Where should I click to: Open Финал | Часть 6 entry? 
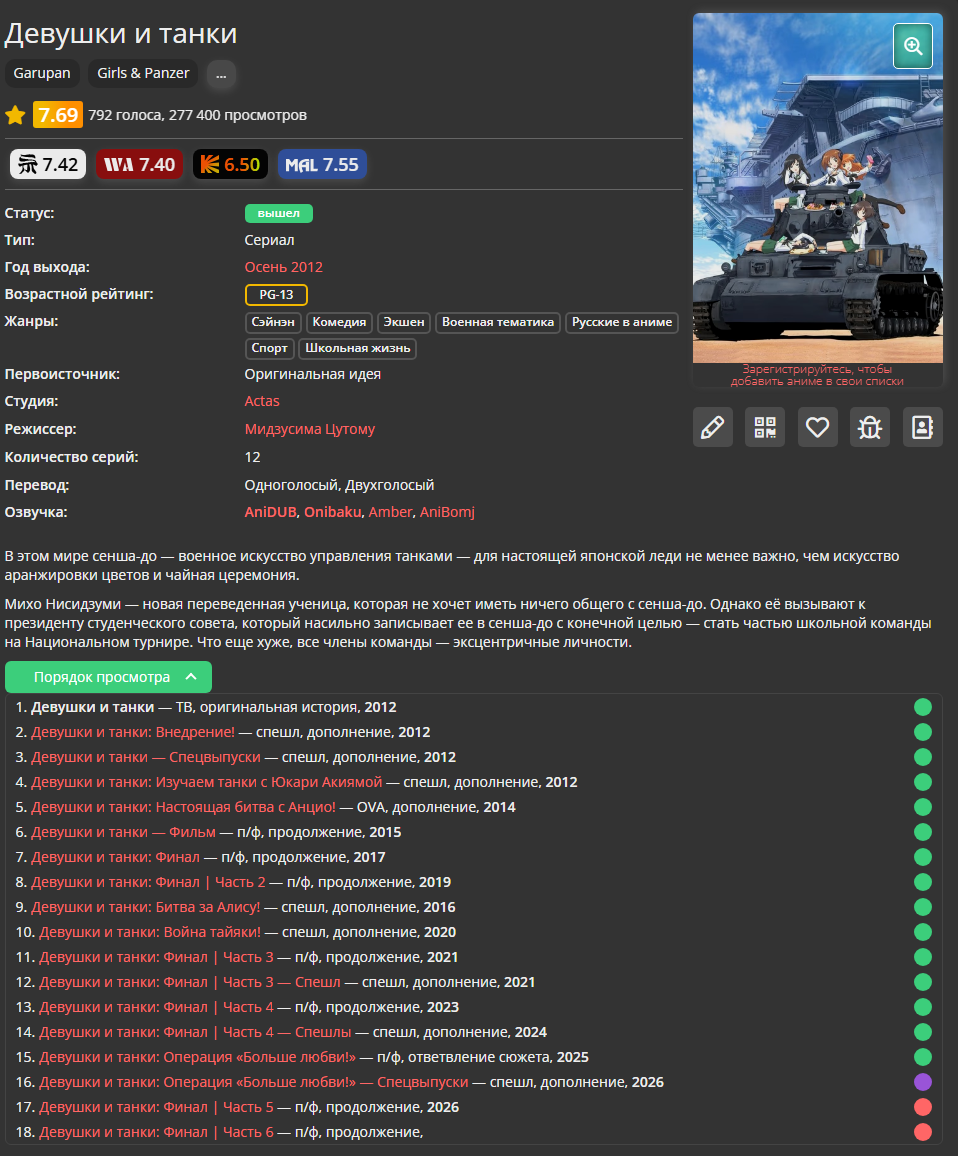pyautogui.click(x=156, y=1132)
